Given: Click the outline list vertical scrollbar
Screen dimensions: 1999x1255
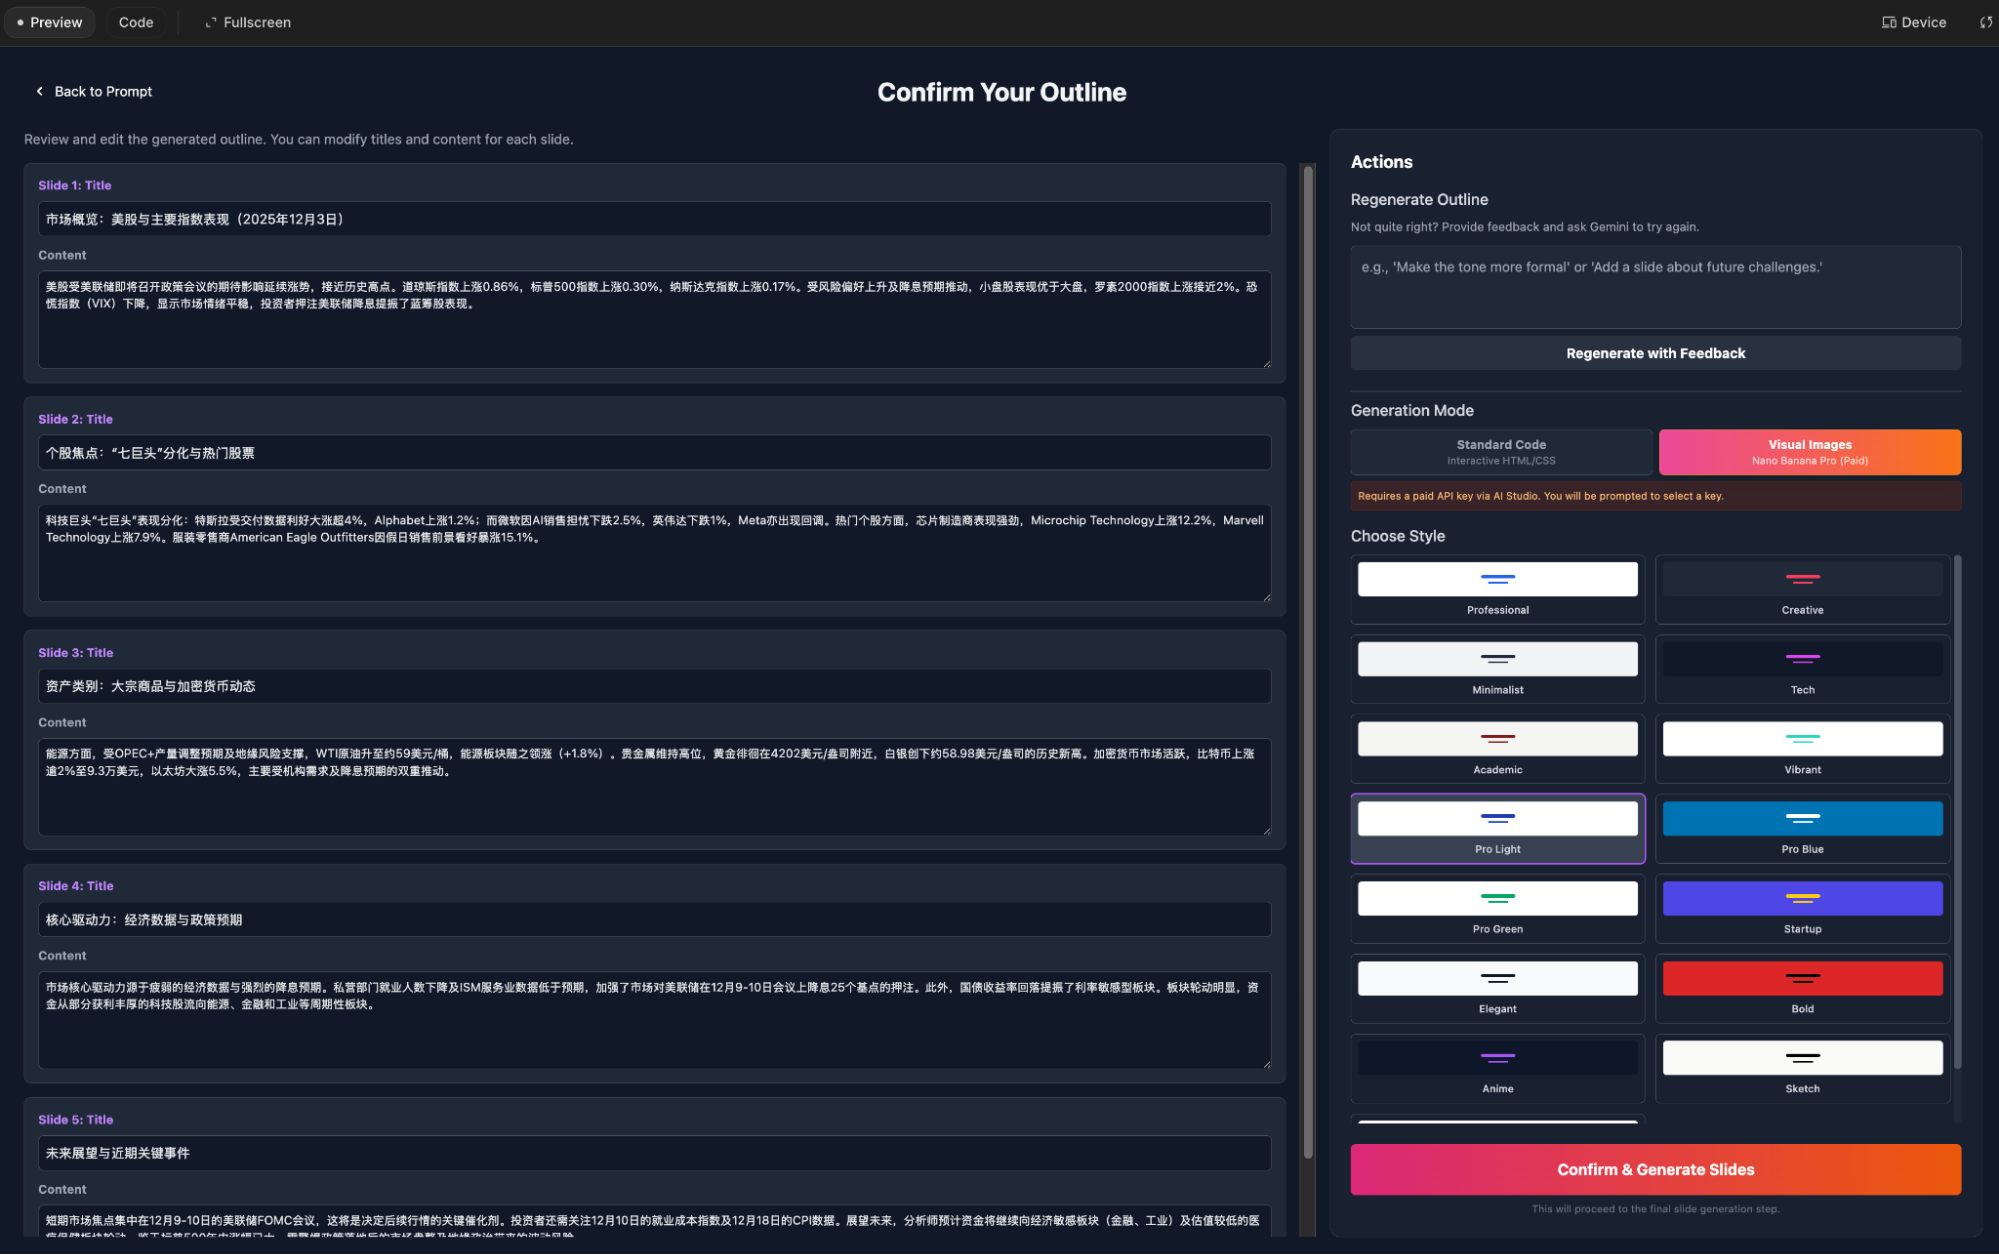Looking at the screenshot, I should (x=1307, y=660).
